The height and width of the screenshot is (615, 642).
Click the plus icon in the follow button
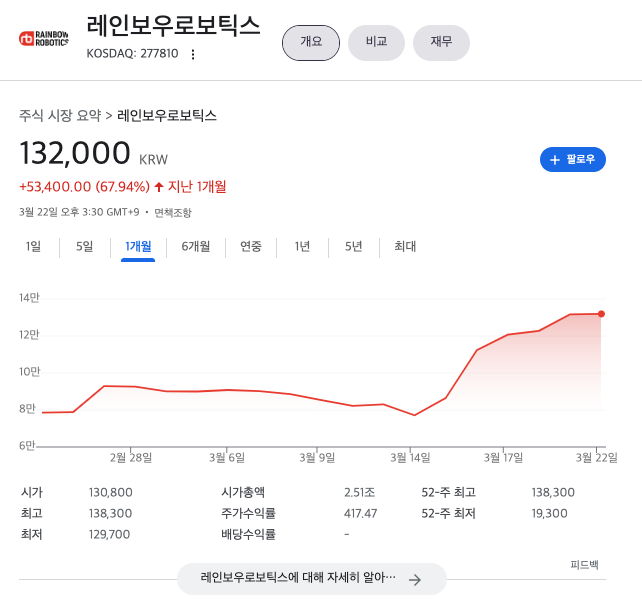pyautogui.click(x=555, y=160)
